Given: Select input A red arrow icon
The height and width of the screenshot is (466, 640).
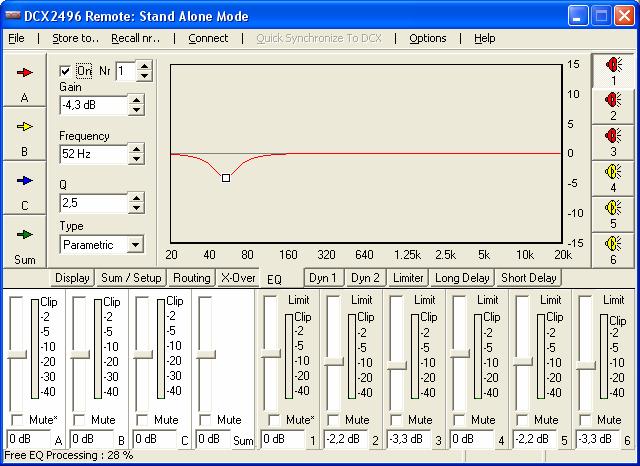Looking at the screenshot, I should click(x=25, y=73).
